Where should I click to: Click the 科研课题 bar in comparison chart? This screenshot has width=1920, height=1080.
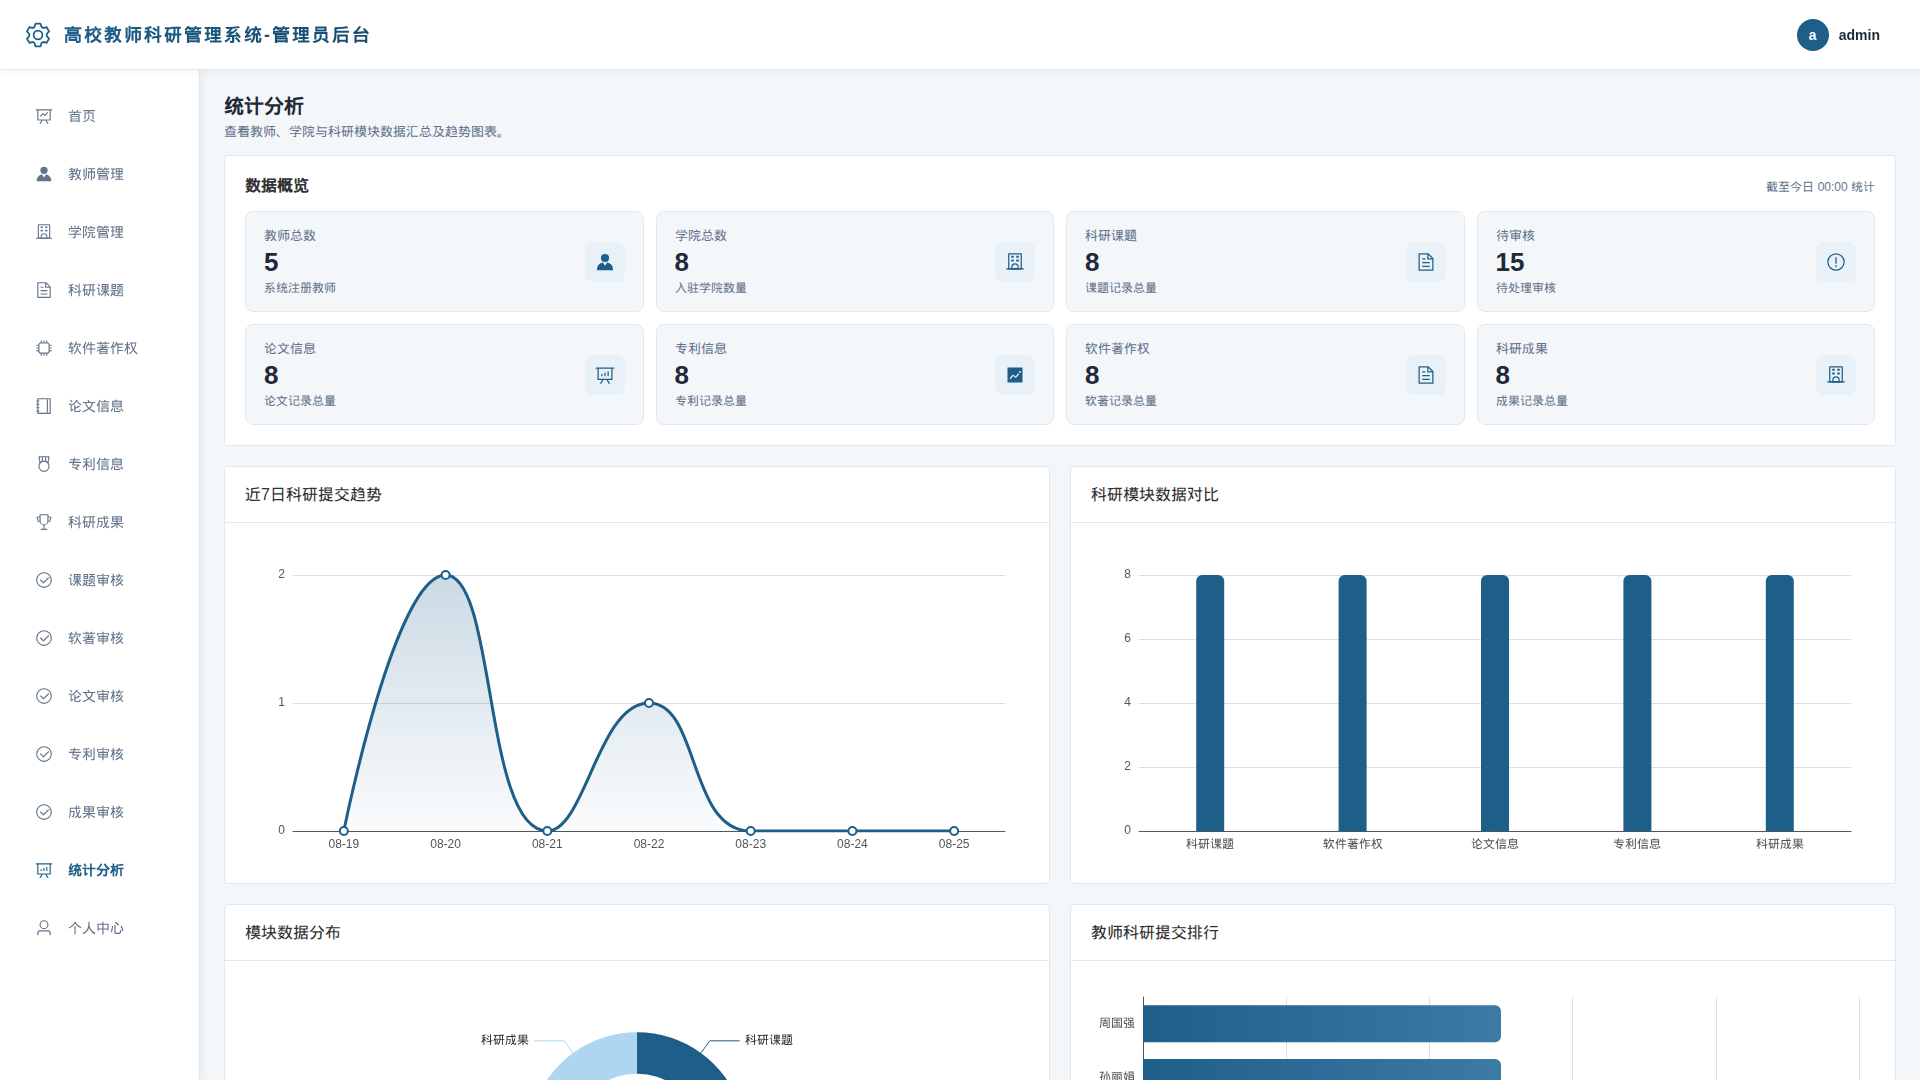click(x=1210, y=703)
